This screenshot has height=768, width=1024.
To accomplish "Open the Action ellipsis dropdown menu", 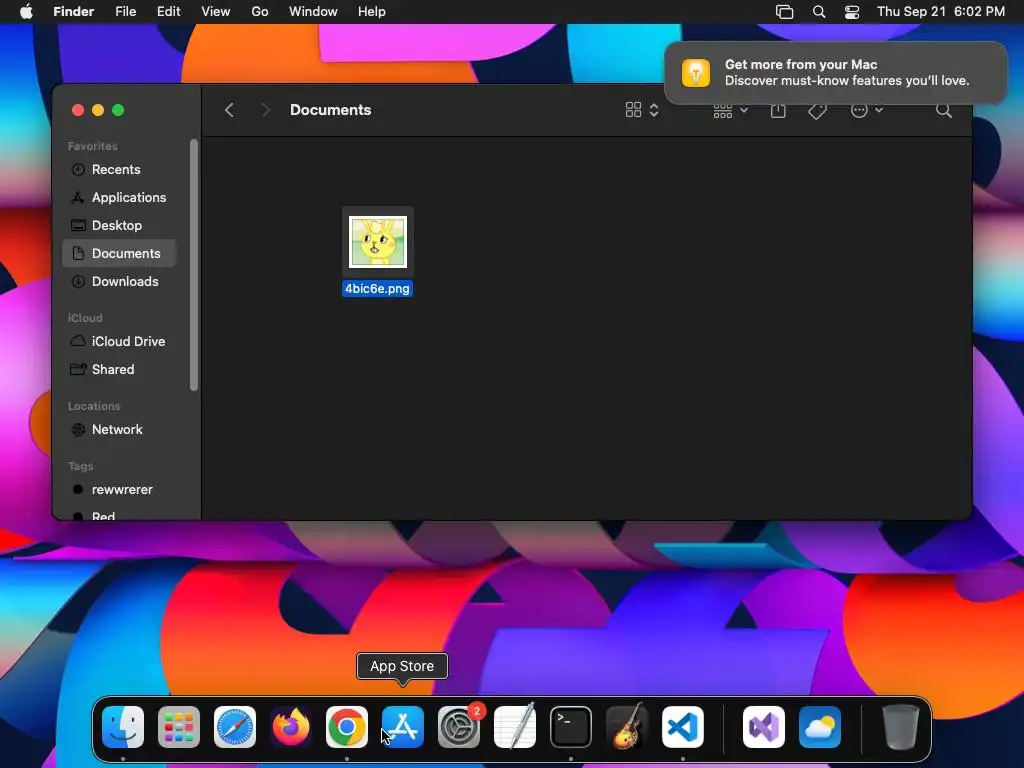I will click(x=867, y=110).
